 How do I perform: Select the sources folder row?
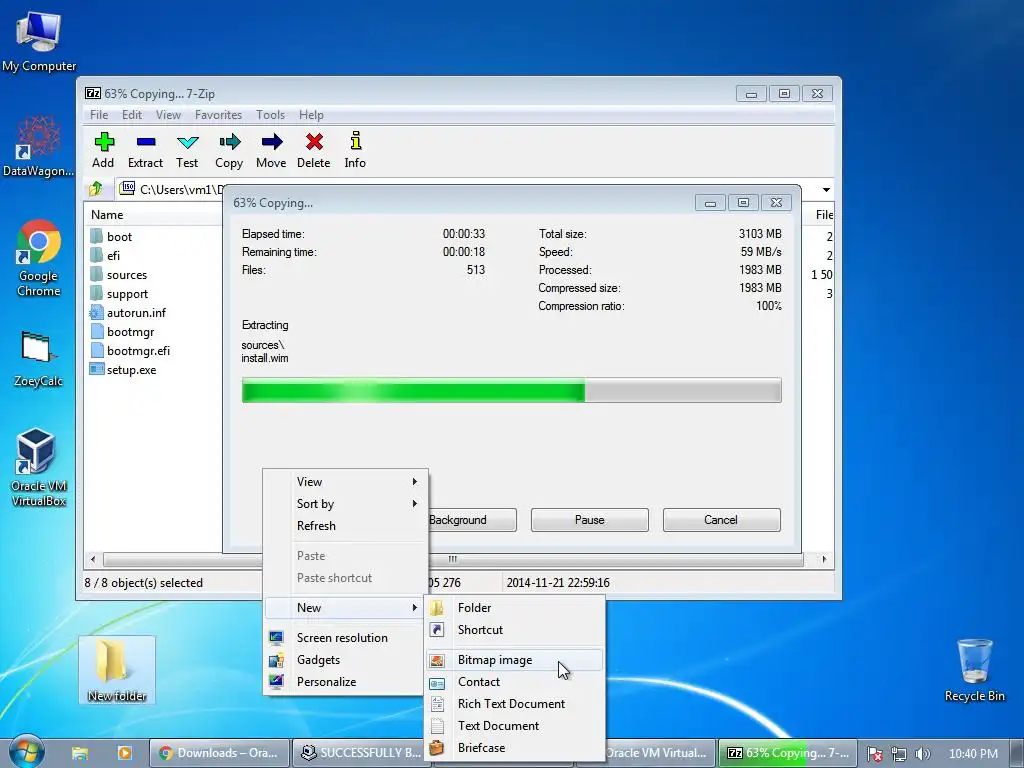coord(118,274)
